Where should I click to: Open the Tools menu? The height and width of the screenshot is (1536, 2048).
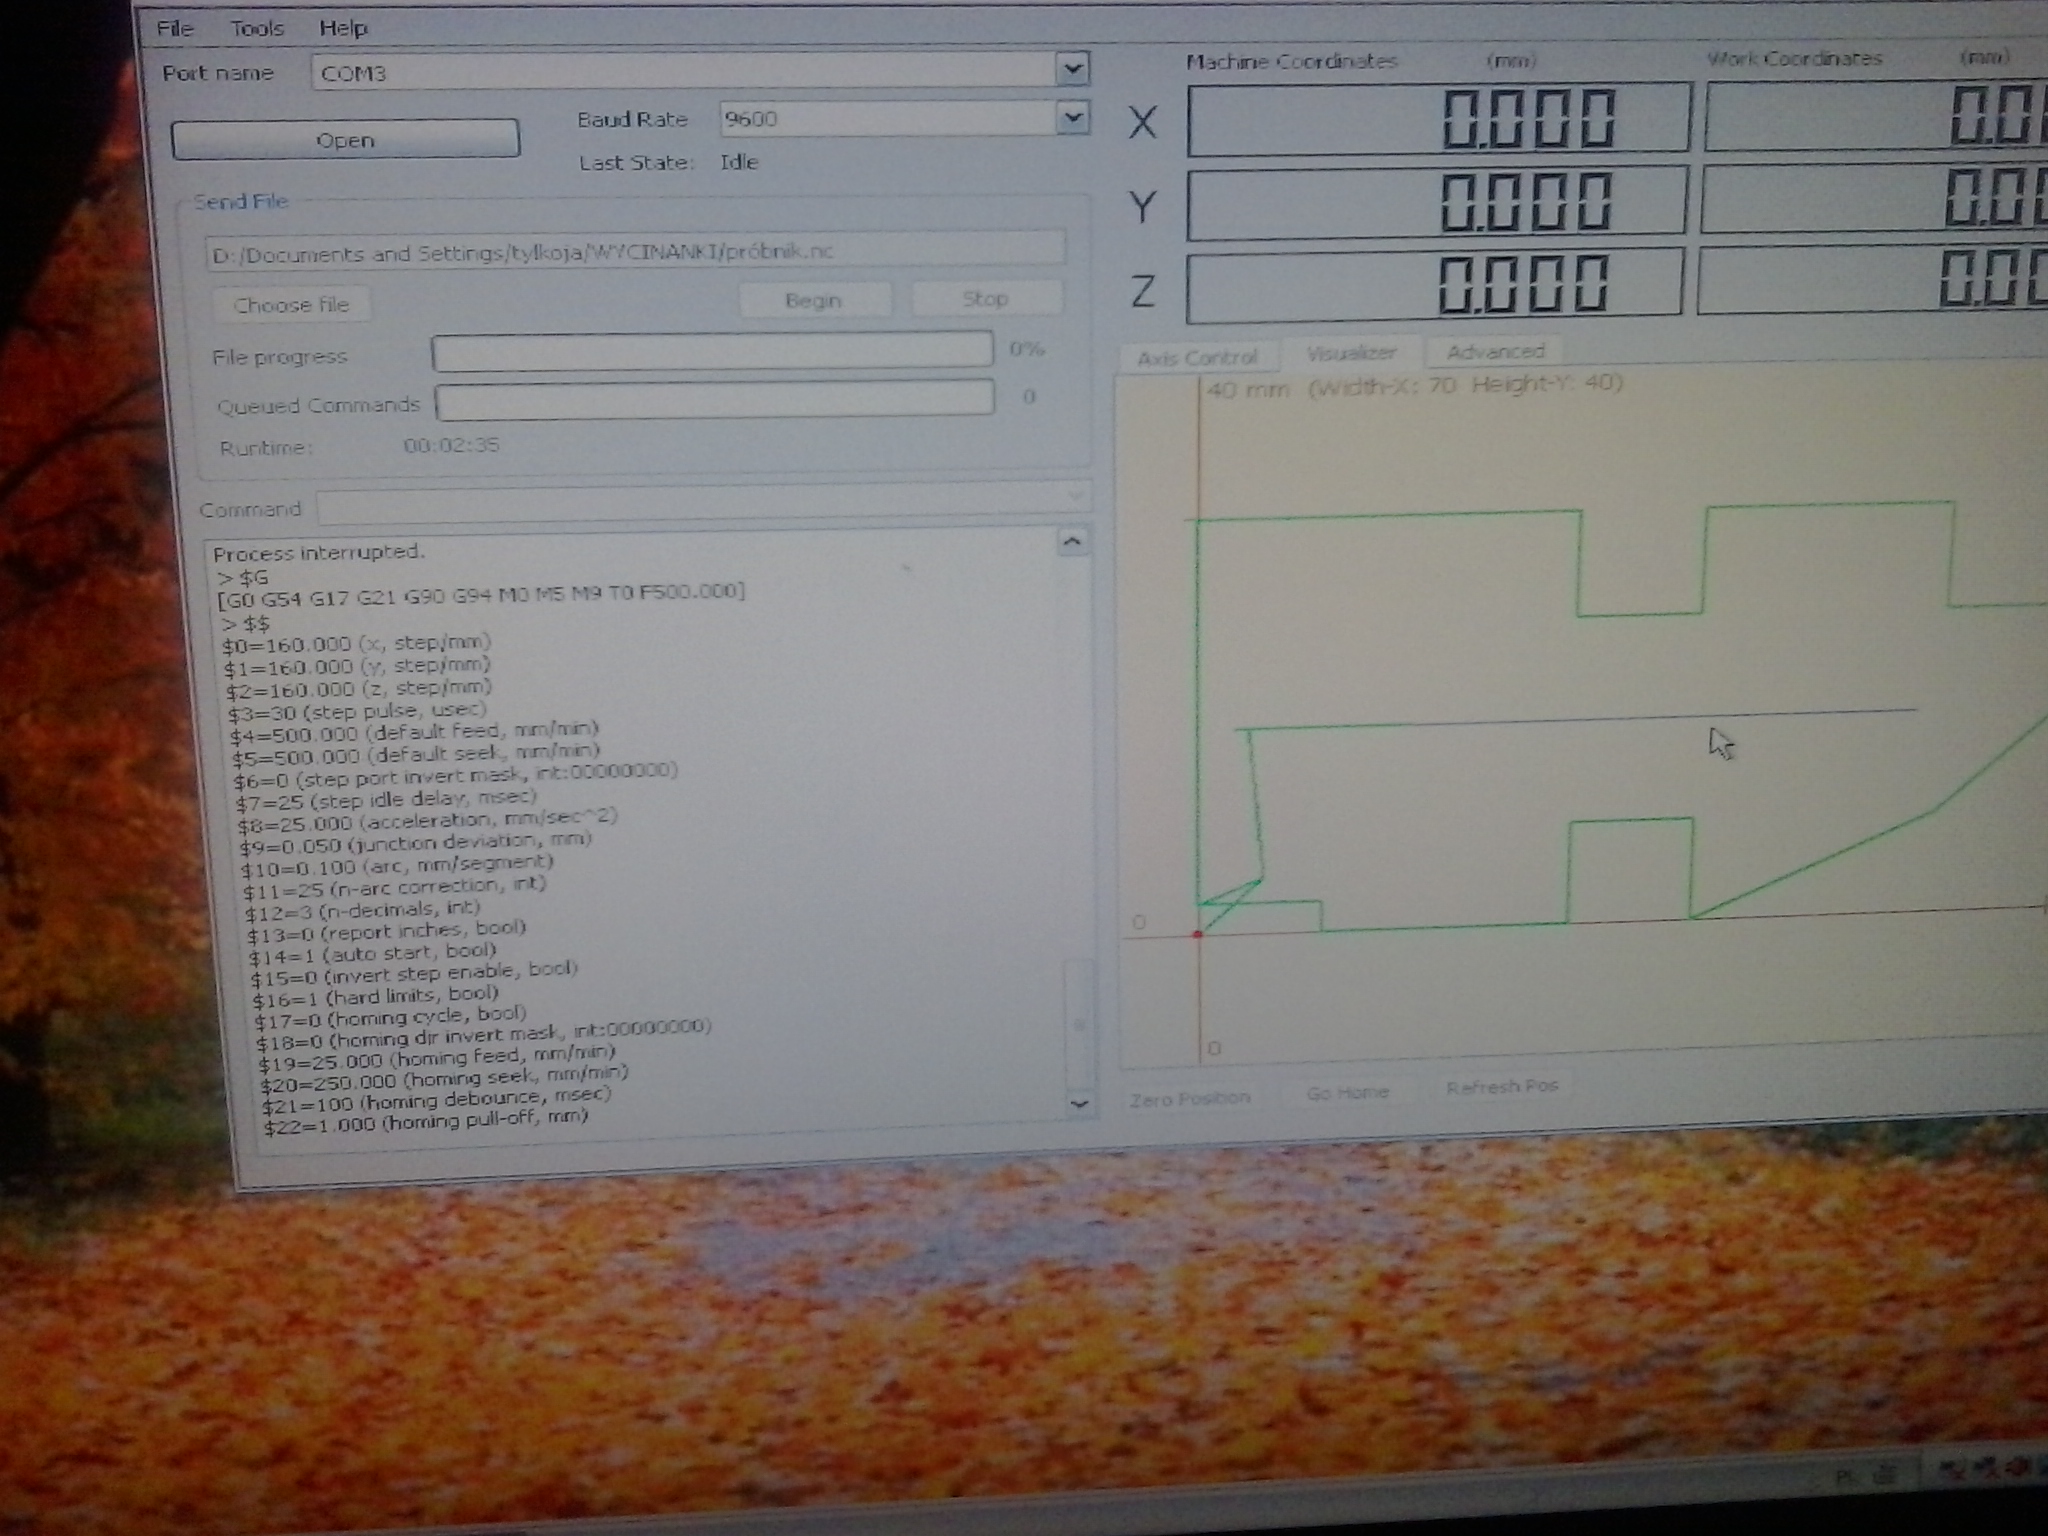[257, 28]
